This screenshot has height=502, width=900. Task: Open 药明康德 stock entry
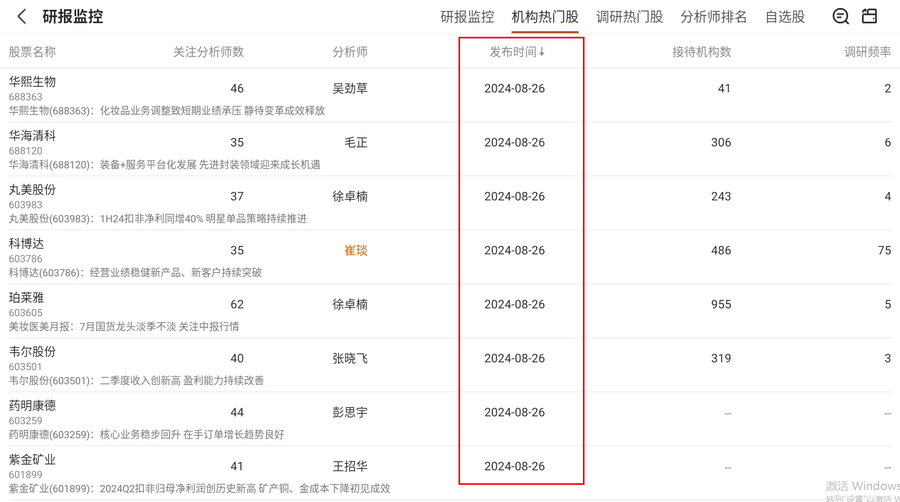click(x=32, y=406)
